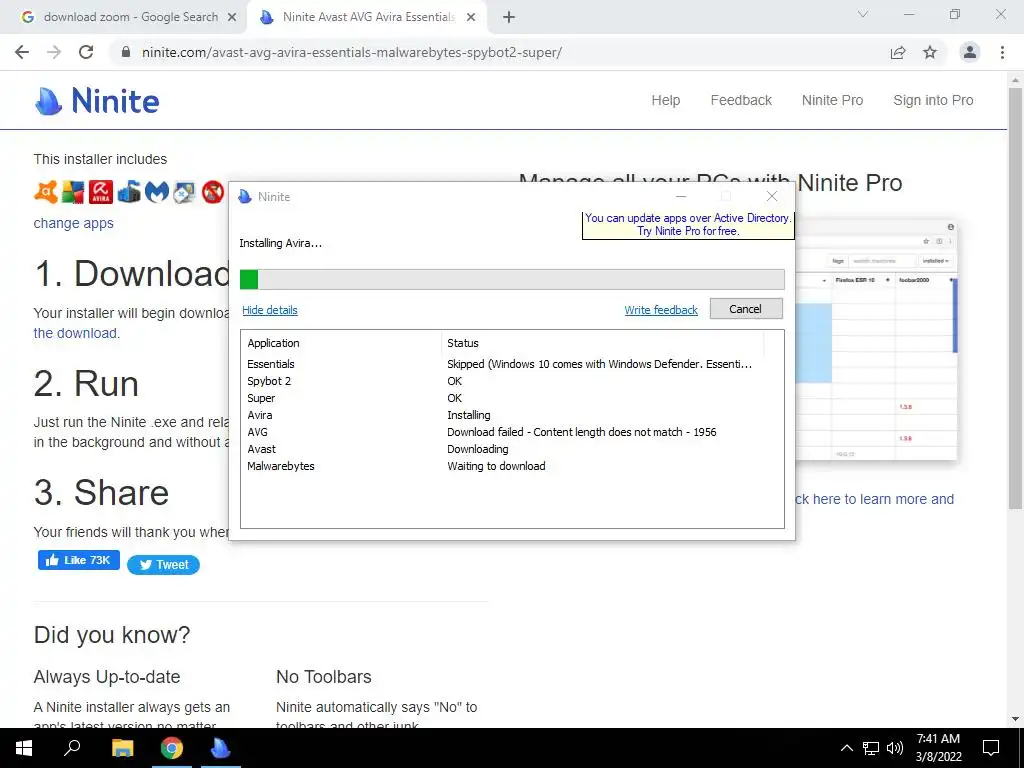This screenshot has width=1024, height=768.
Task: Click the Ninite Pro screenshot thumbnail
Action: pyautogui.click(x=876, y=340)
